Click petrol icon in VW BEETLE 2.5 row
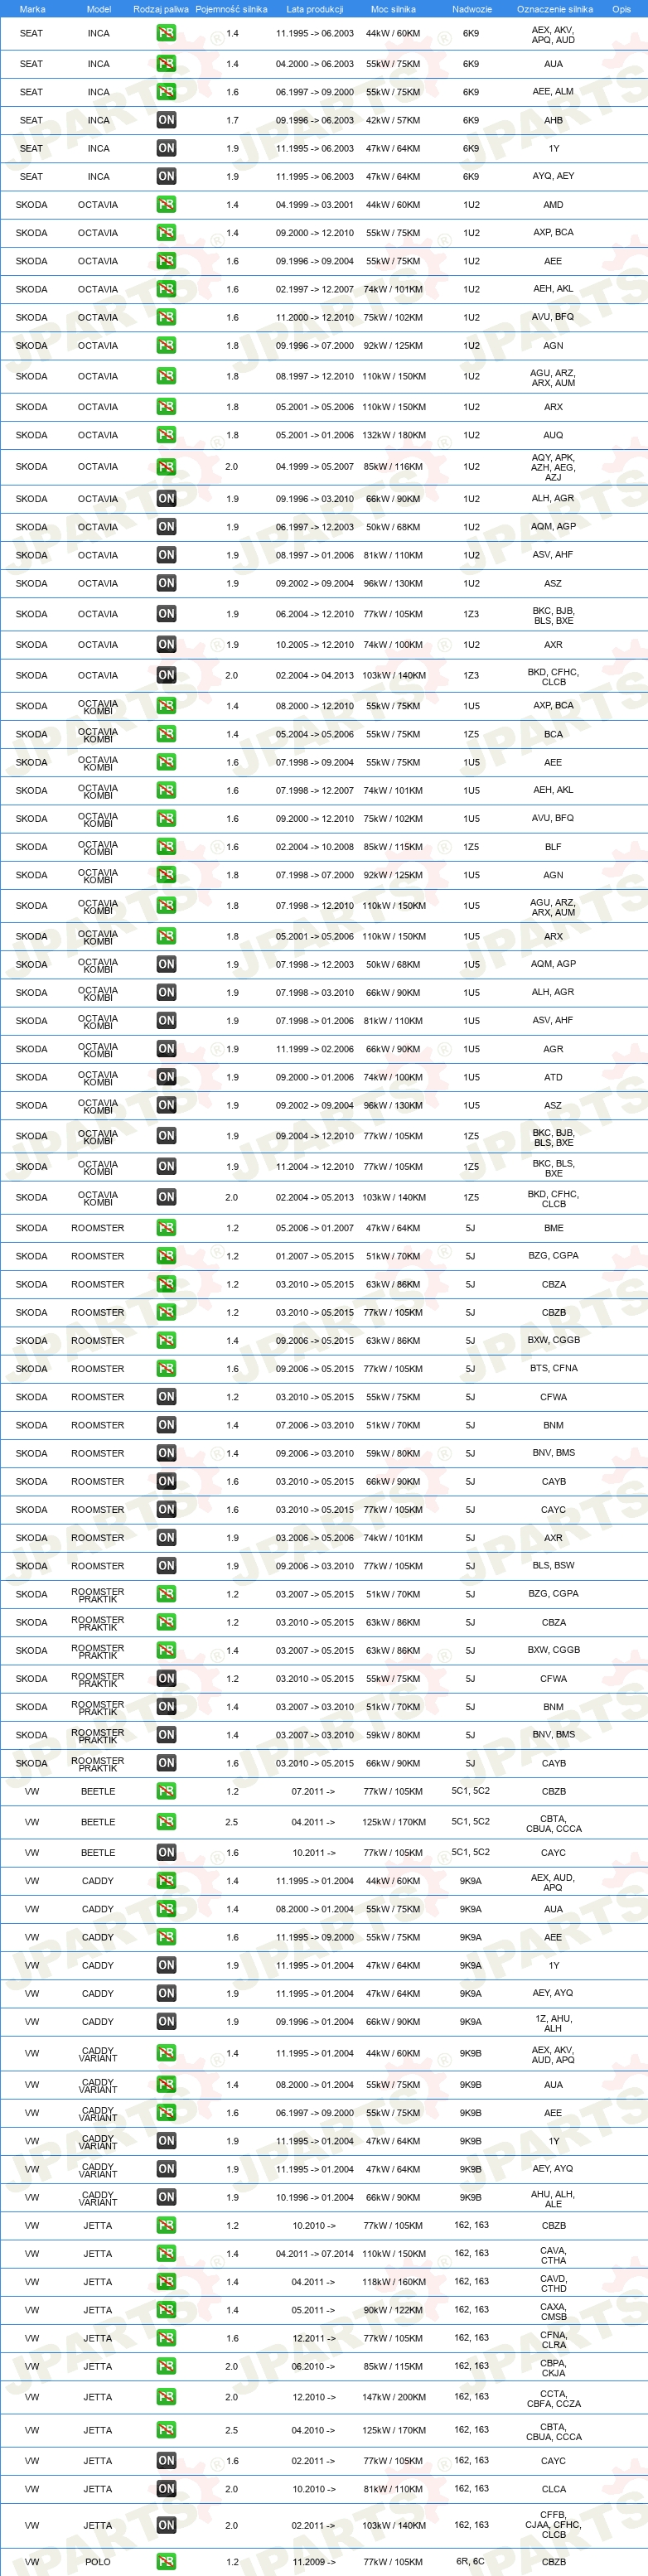Viewport: 648px width, 2576px height. point(166,1822)
